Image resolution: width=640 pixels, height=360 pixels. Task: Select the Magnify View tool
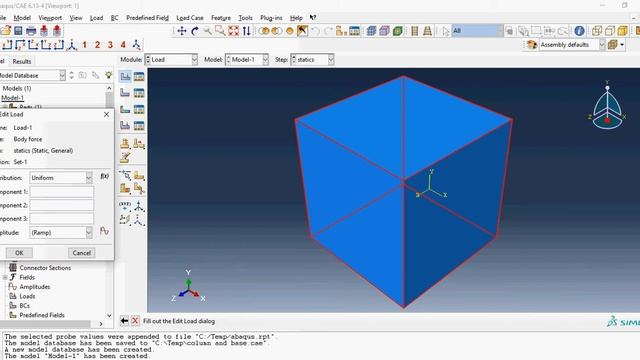coord(207,31)
